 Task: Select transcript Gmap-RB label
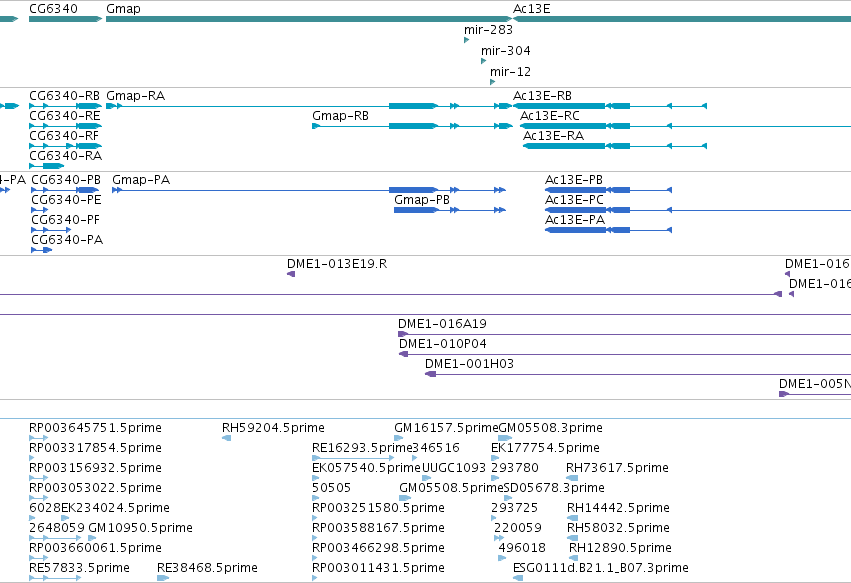(x=340, y=116)
